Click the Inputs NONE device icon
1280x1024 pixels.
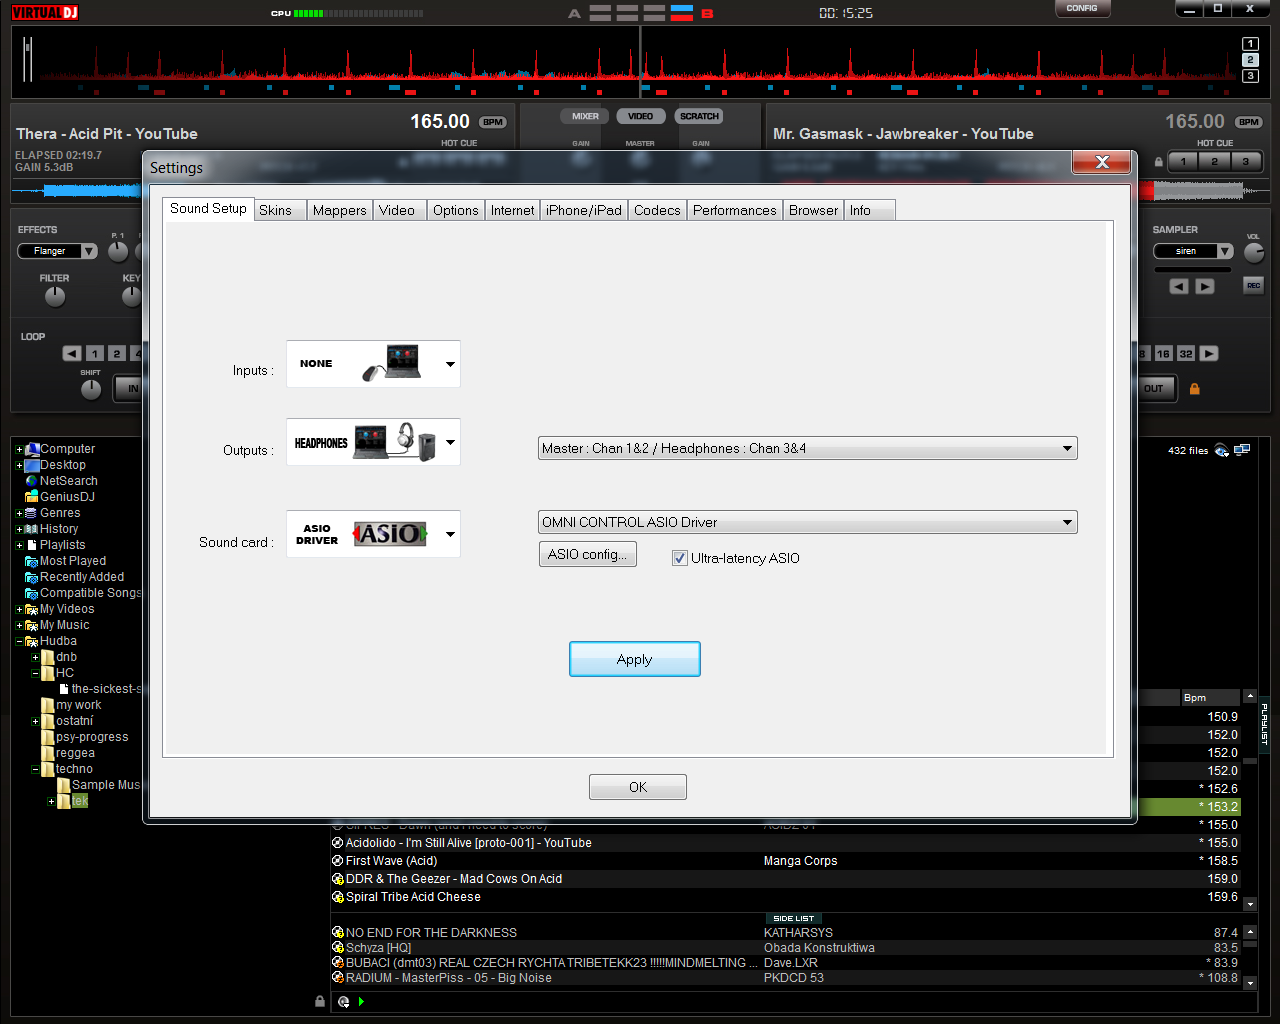pyautogui.click(x=391, y=364)
